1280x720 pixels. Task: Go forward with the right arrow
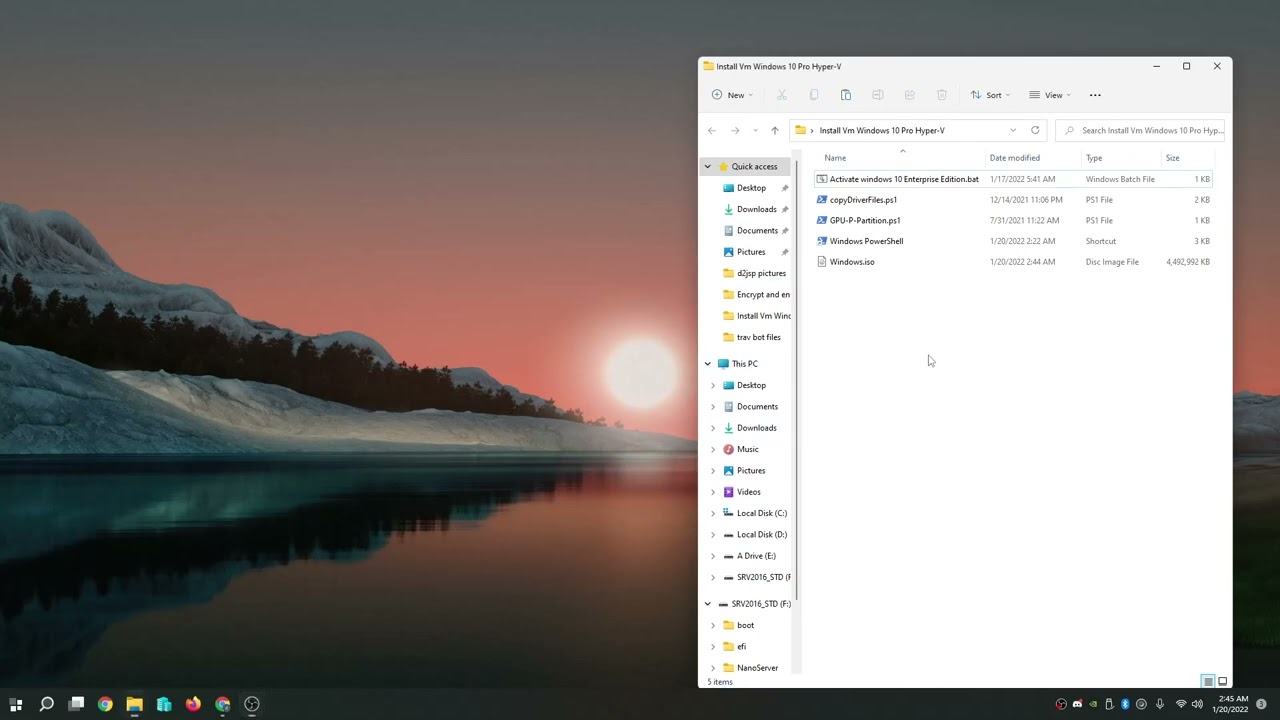[735, 130]
